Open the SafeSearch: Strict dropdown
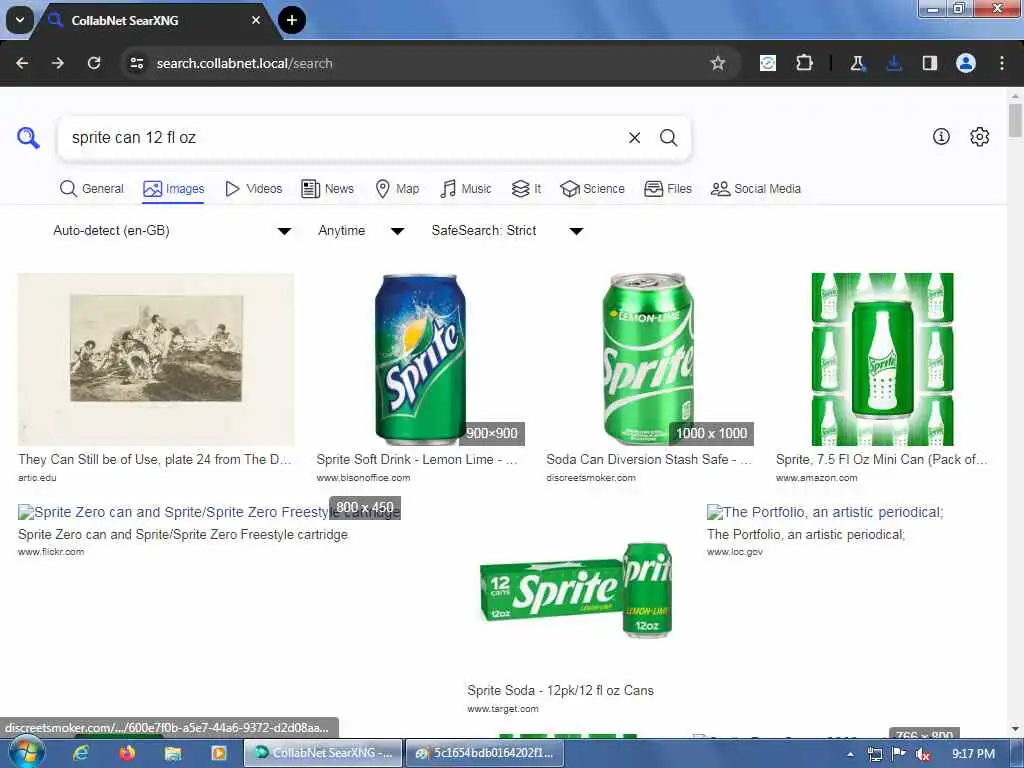Screen dimensions: 1024x768 (x=507, y=231)
